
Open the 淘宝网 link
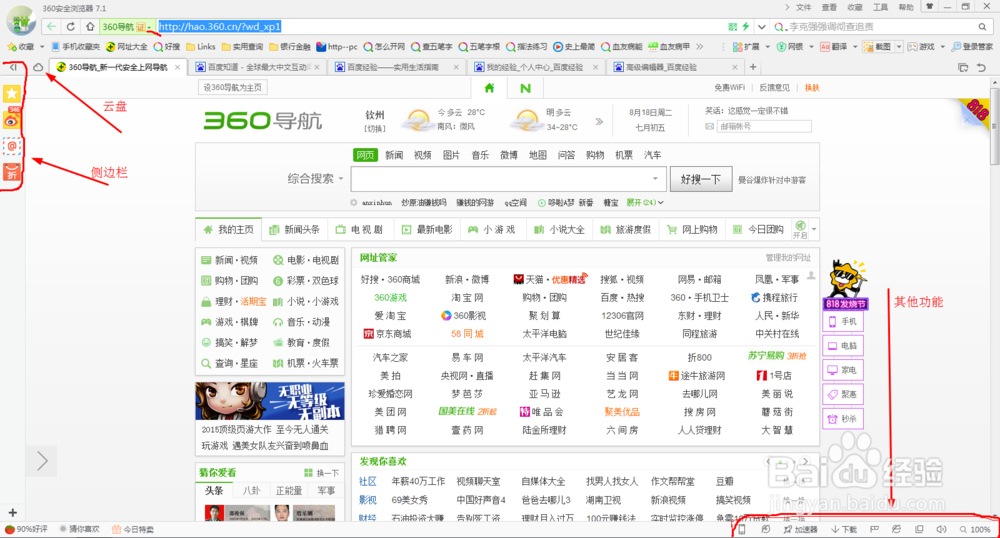pos(467,298)
